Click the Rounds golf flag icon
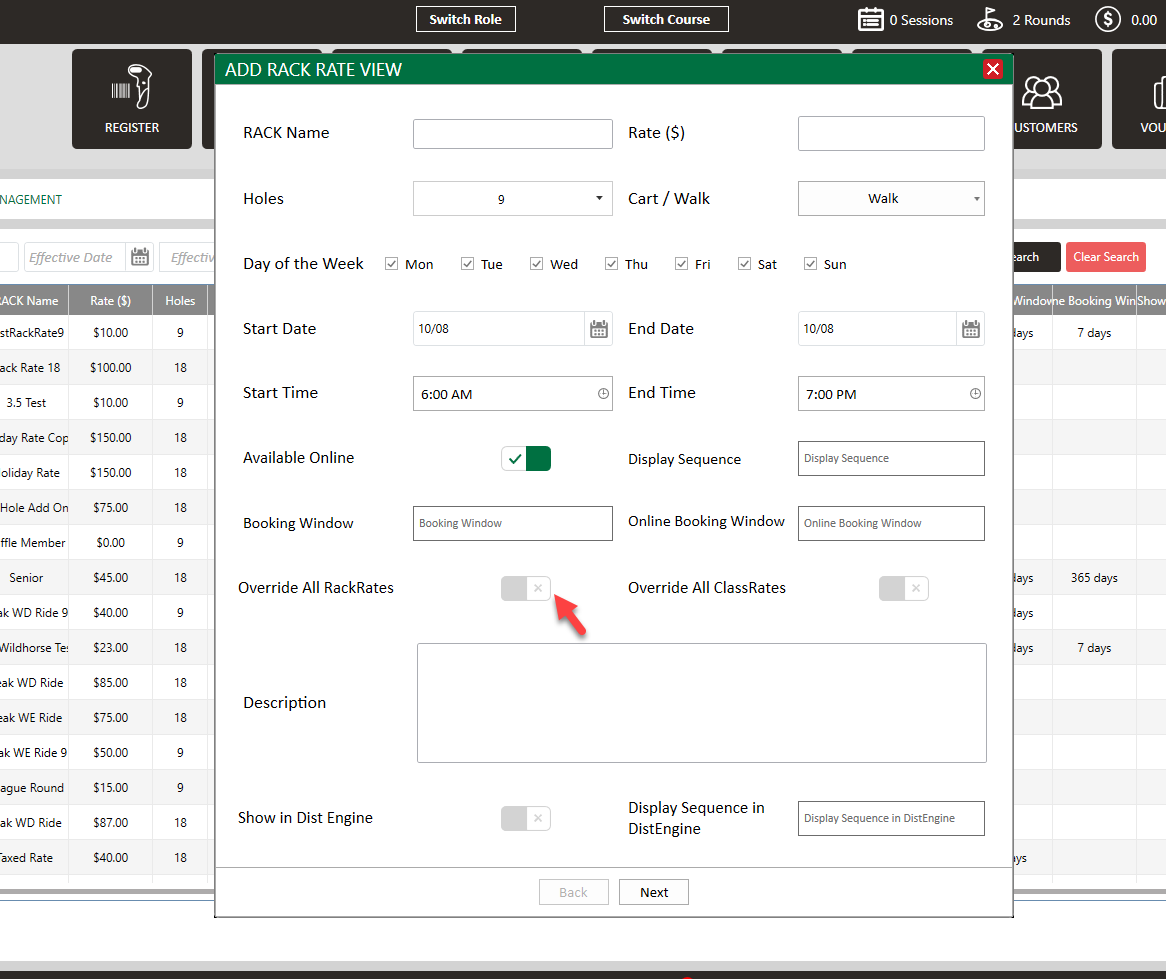The height and width of the screenshot is (979, 1166). click(x=990, y=19)
